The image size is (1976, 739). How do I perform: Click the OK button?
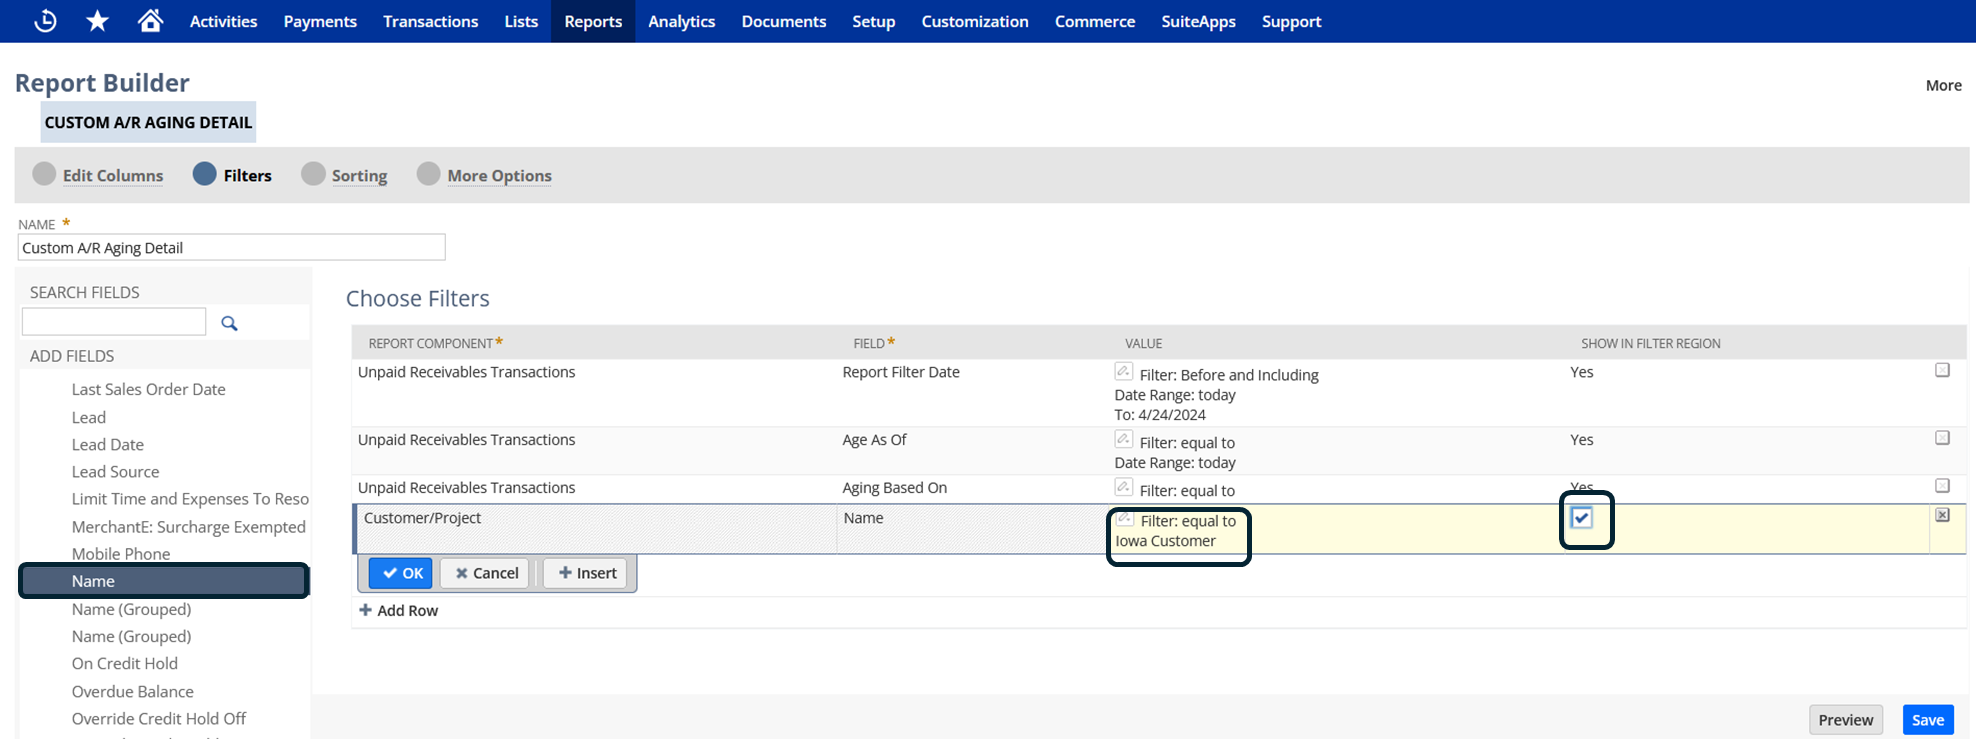tap(401, 573)
